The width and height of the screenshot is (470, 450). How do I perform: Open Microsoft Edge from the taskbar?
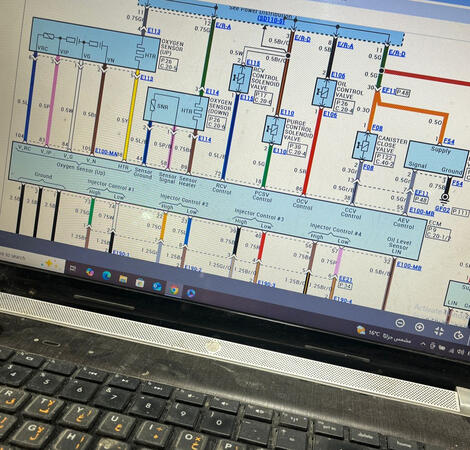tap(106, 275)
